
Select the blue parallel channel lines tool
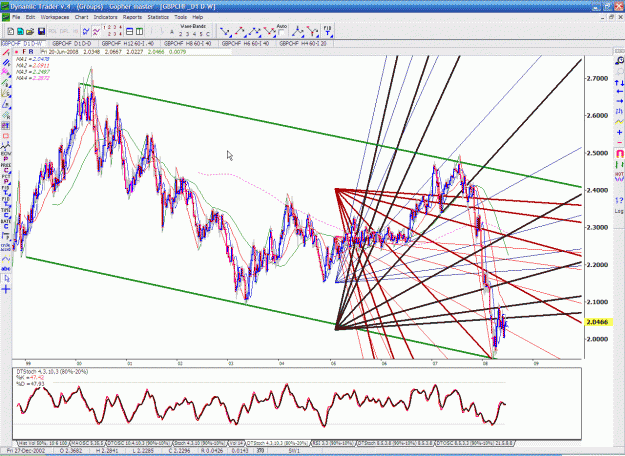6,63
